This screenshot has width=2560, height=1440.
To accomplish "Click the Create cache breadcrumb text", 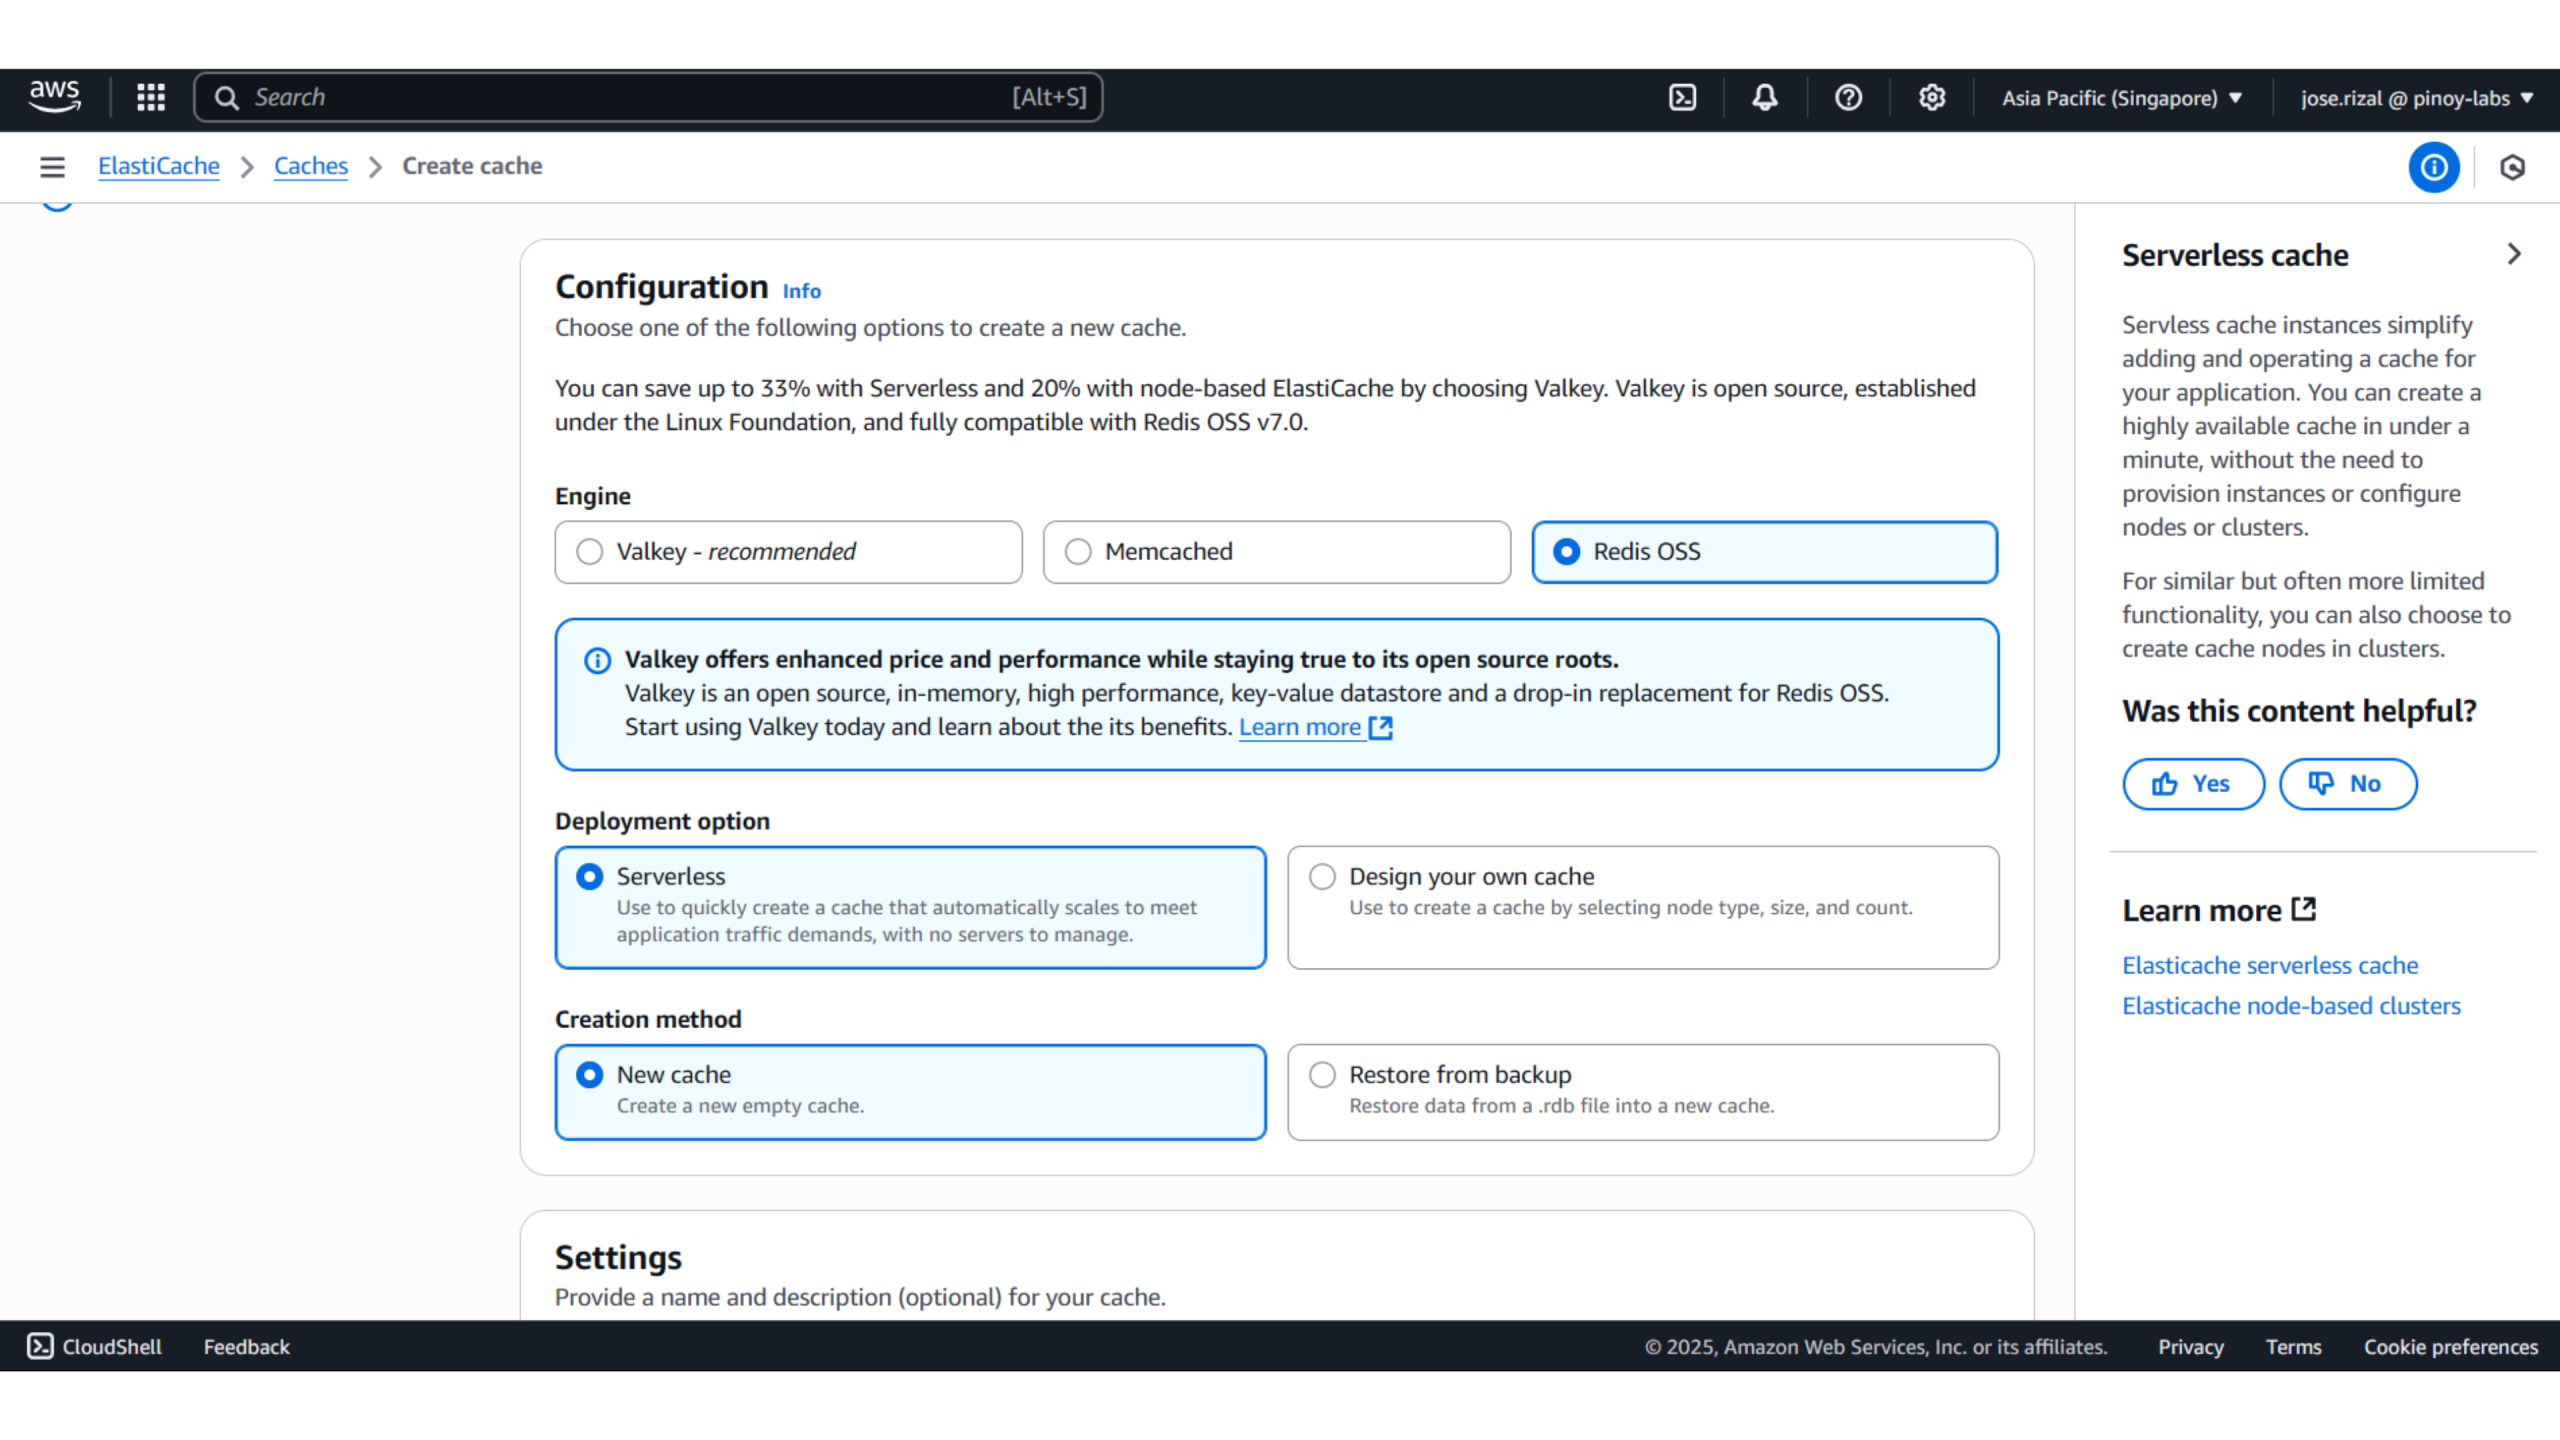I will (x=472, y=166).
